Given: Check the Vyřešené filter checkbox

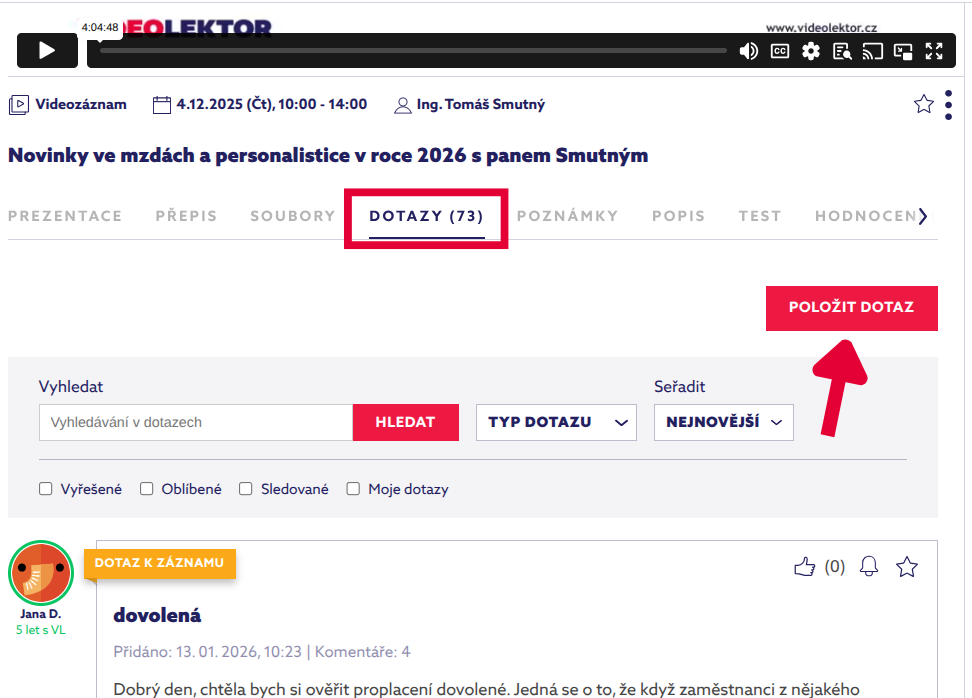Looking at the screenshot, I should pyautogui.click(x=46, y=489).
